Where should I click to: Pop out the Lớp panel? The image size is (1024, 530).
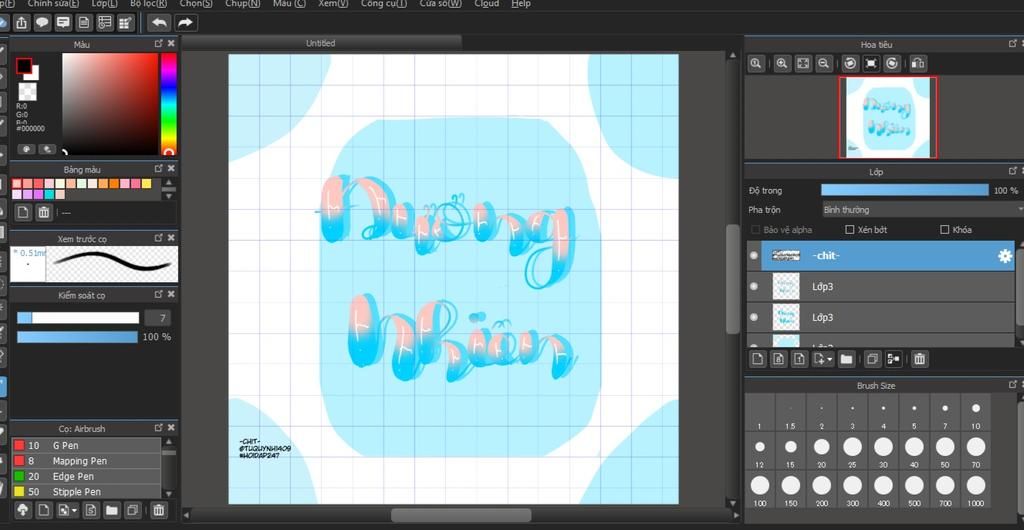(x=1014, y=171)
